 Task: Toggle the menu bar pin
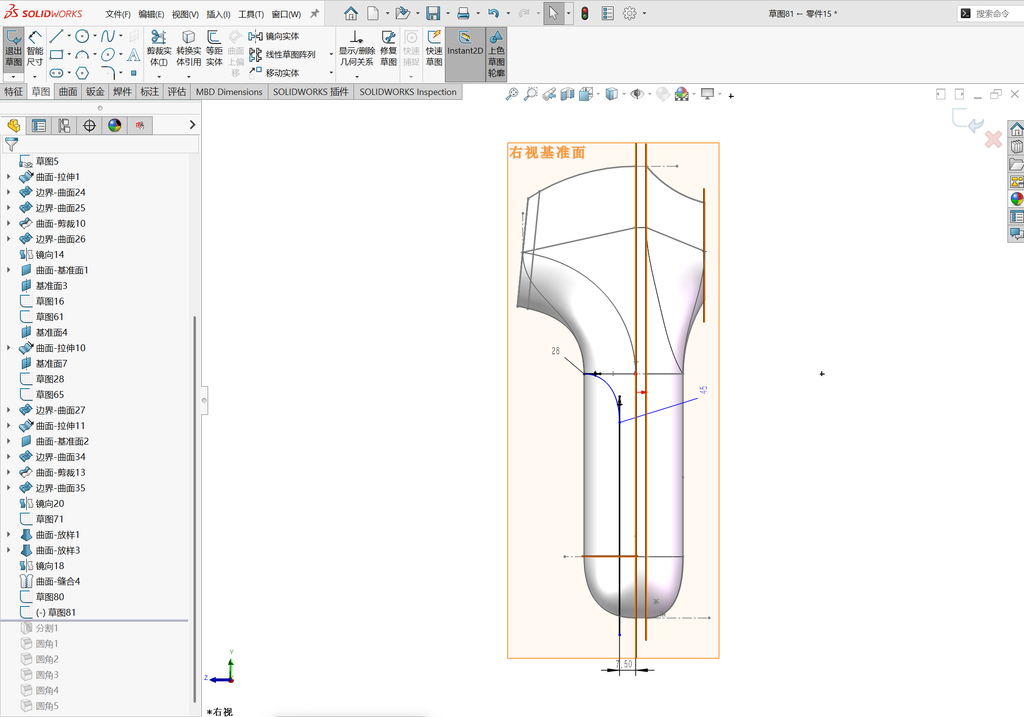coord(314,13)
